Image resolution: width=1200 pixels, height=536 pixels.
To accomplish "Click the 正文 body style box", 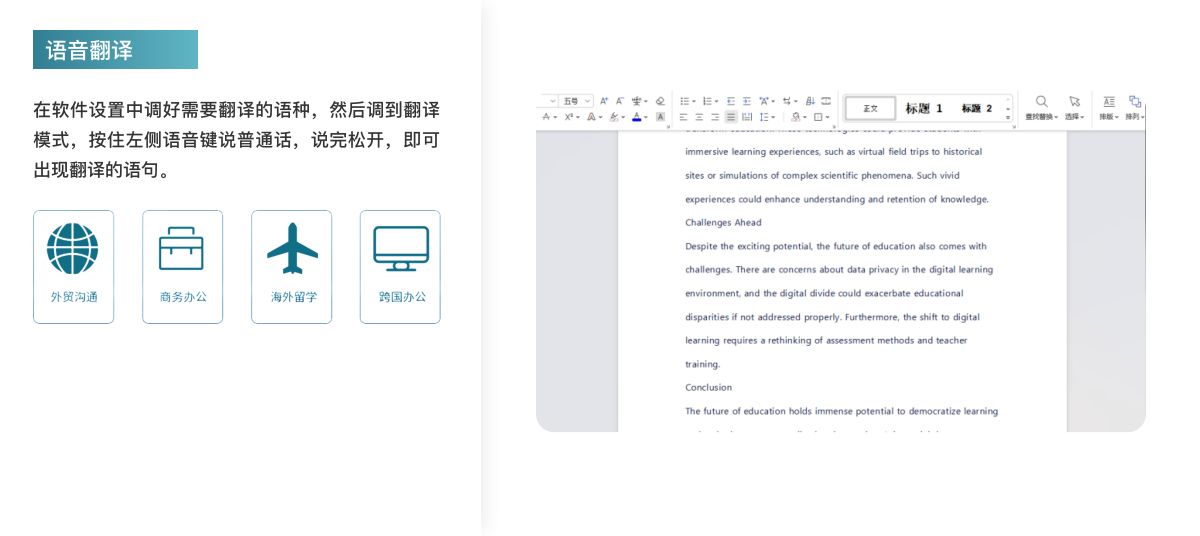I will coord(870,108).
